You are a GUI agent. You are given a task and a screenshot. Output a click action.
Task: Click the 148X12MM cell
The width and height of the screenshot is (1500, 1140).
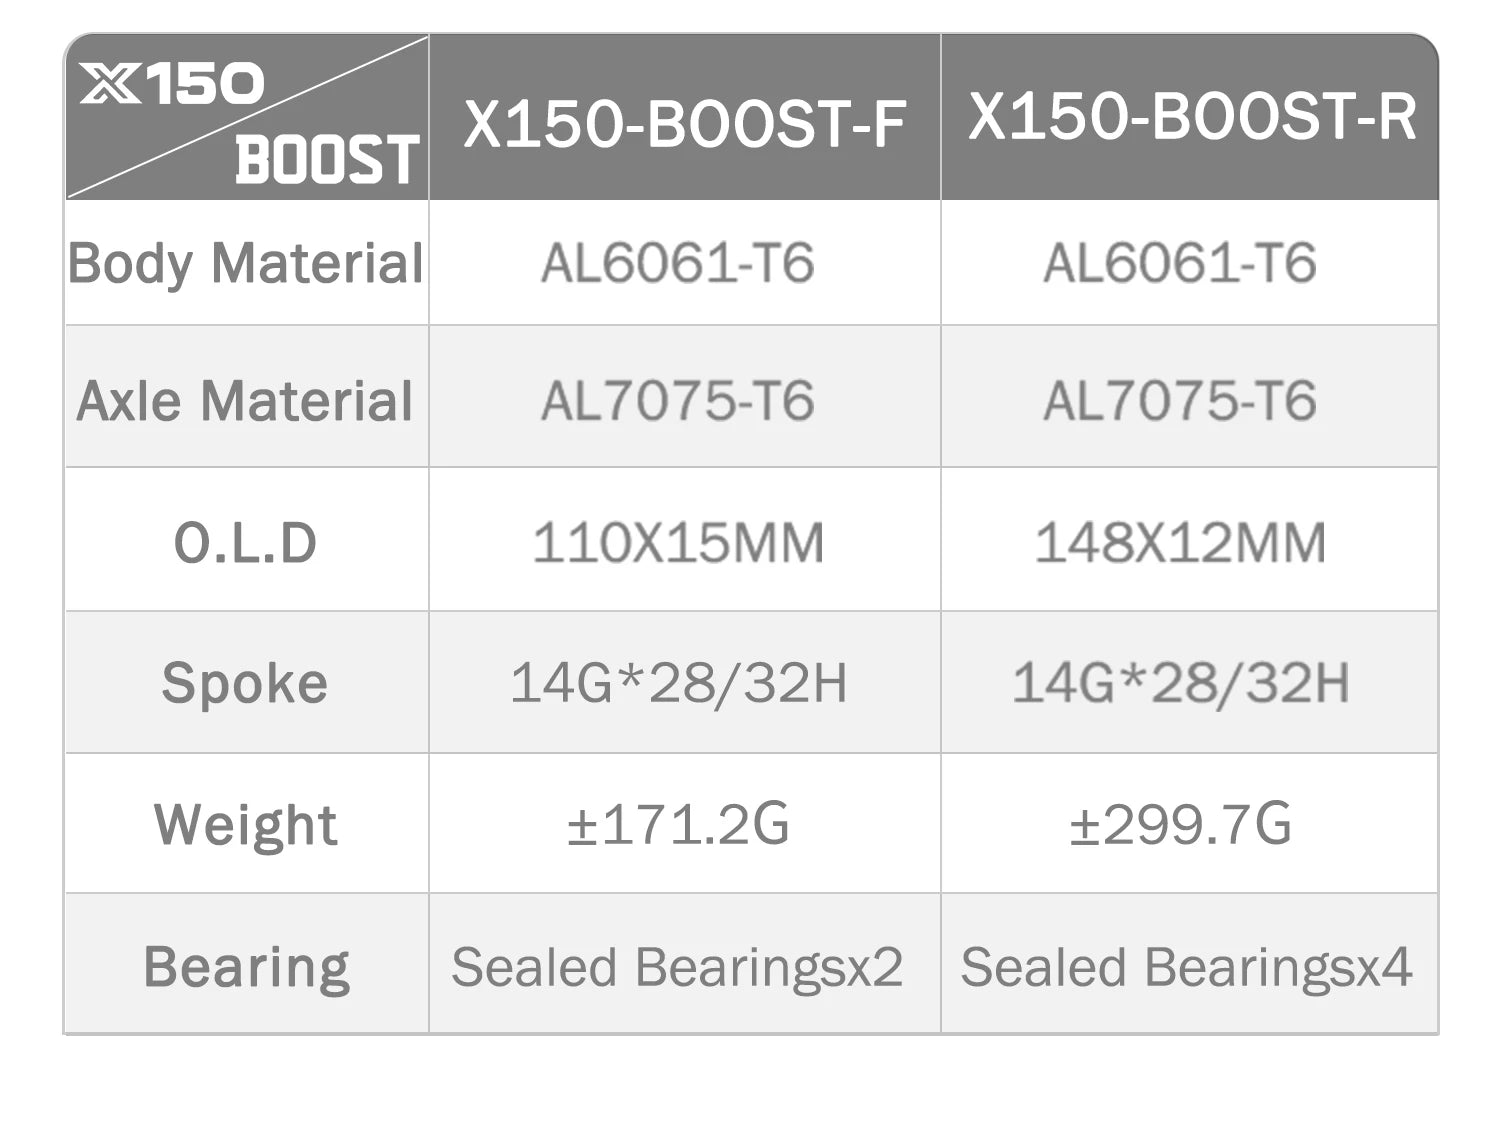pos(1180,543)
